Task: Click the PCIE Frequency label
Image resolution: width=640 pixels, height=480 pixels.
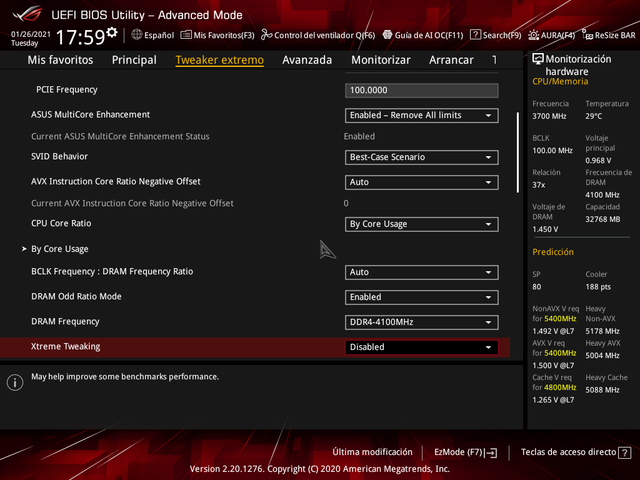Action: tap(67, 90)
